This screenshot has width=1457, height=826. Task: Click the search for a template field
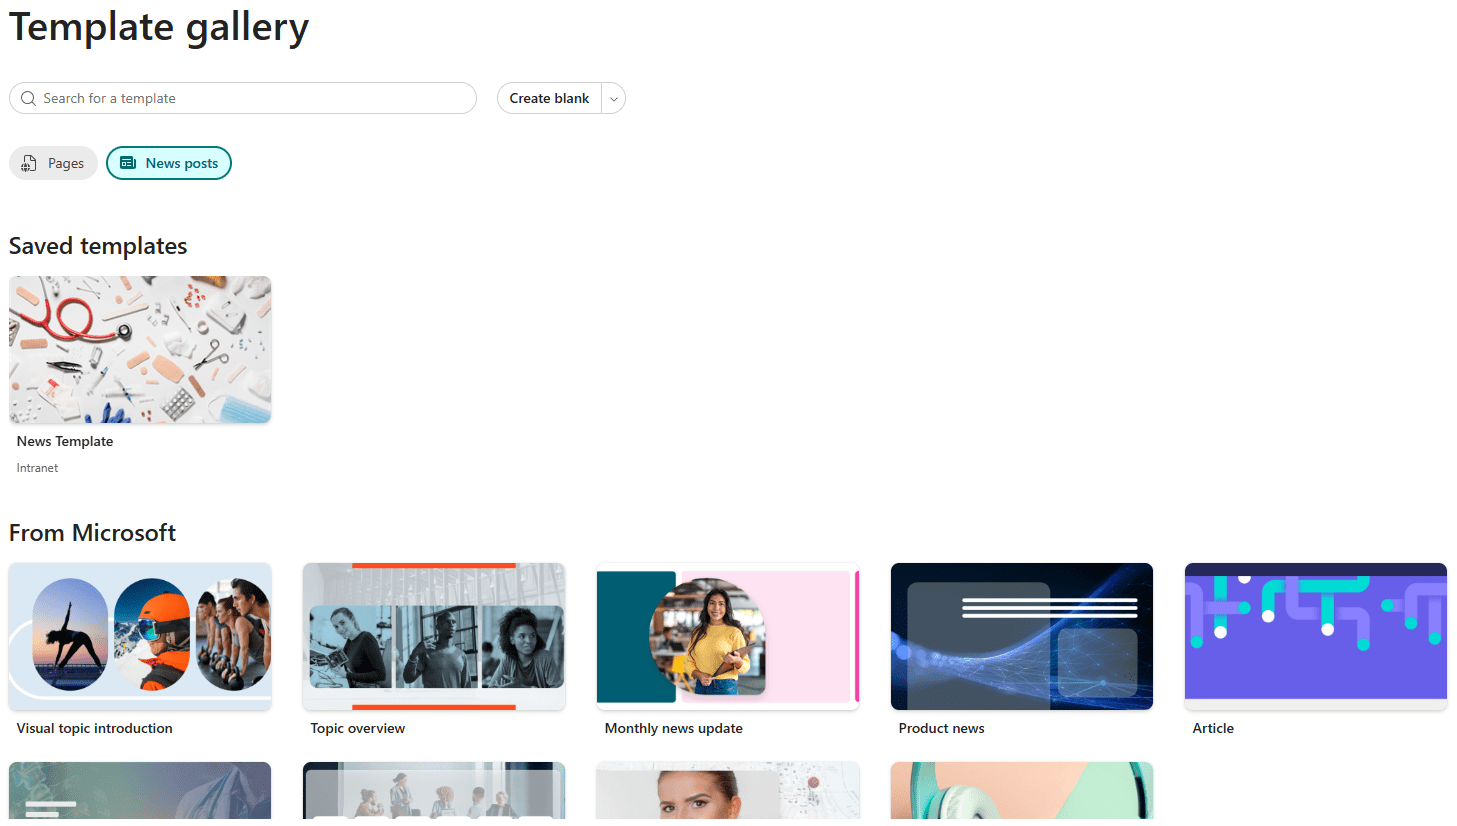click(x=243, y=98)
